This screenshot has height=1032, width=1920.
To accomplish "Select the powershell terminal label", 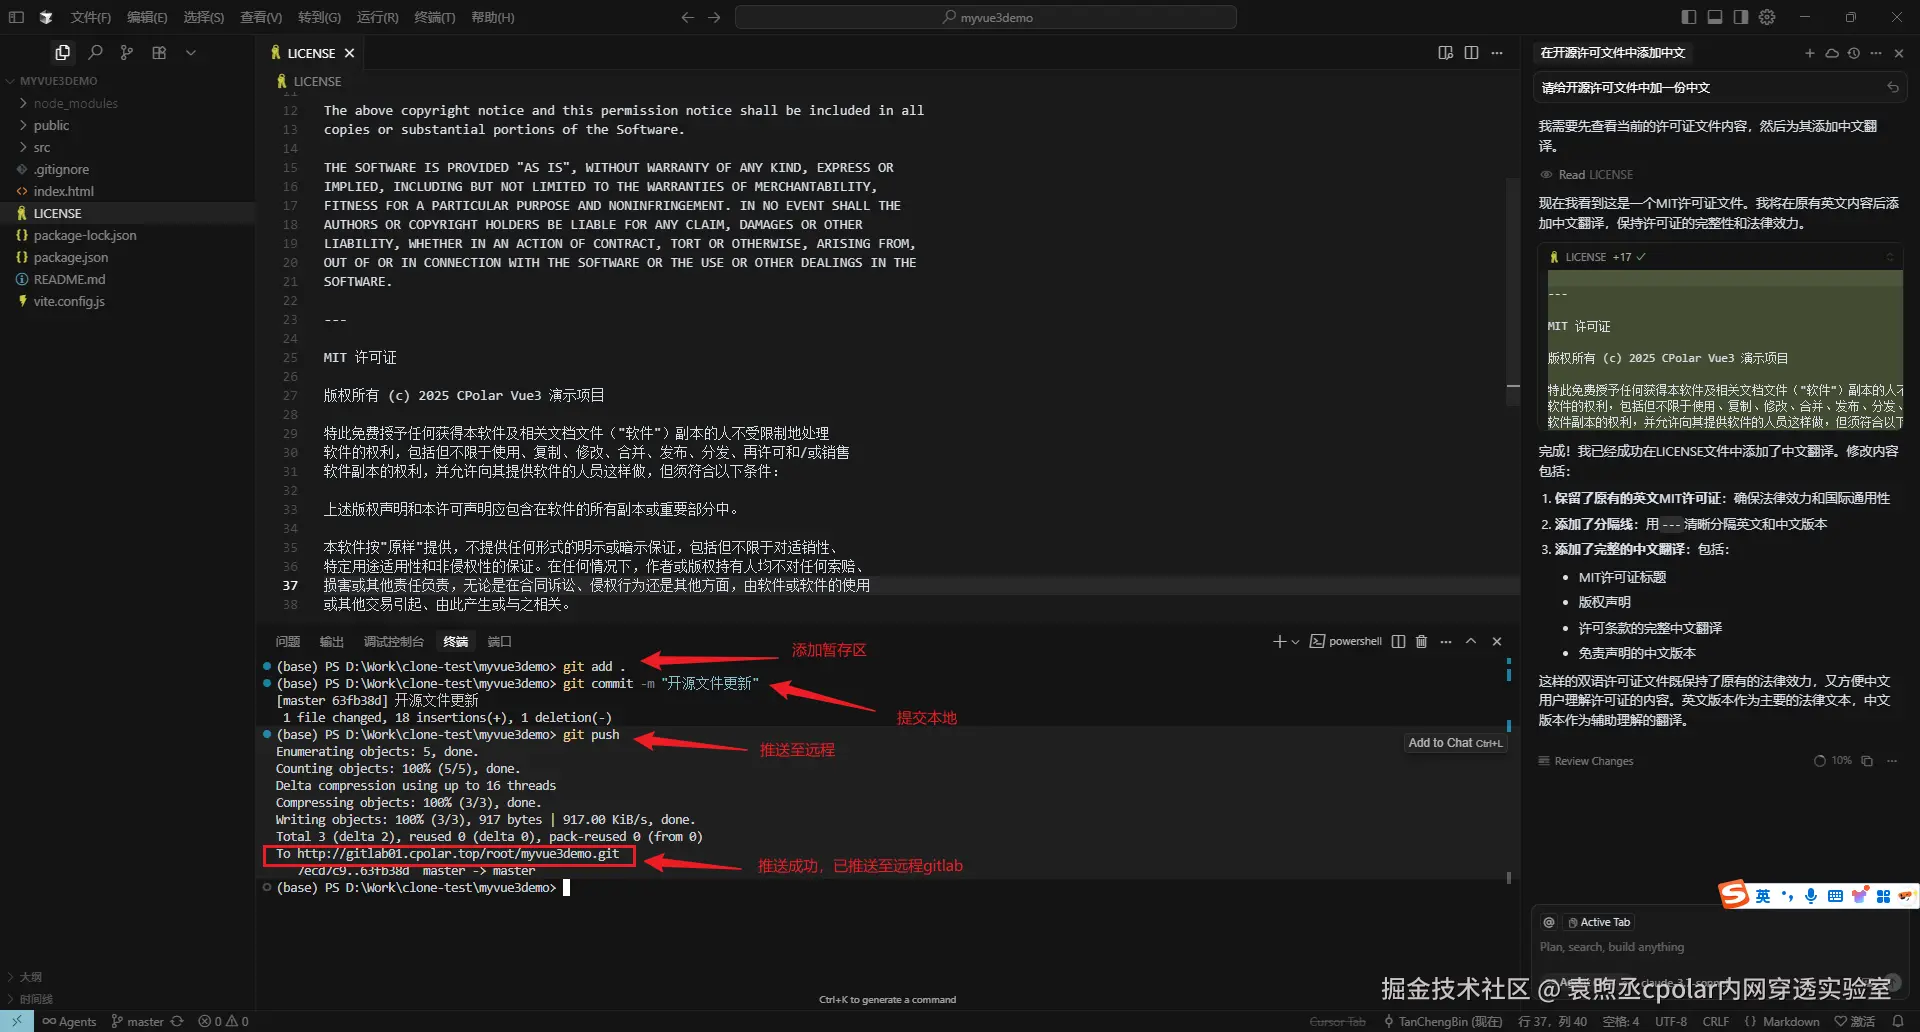I will tap(1346, 641).
